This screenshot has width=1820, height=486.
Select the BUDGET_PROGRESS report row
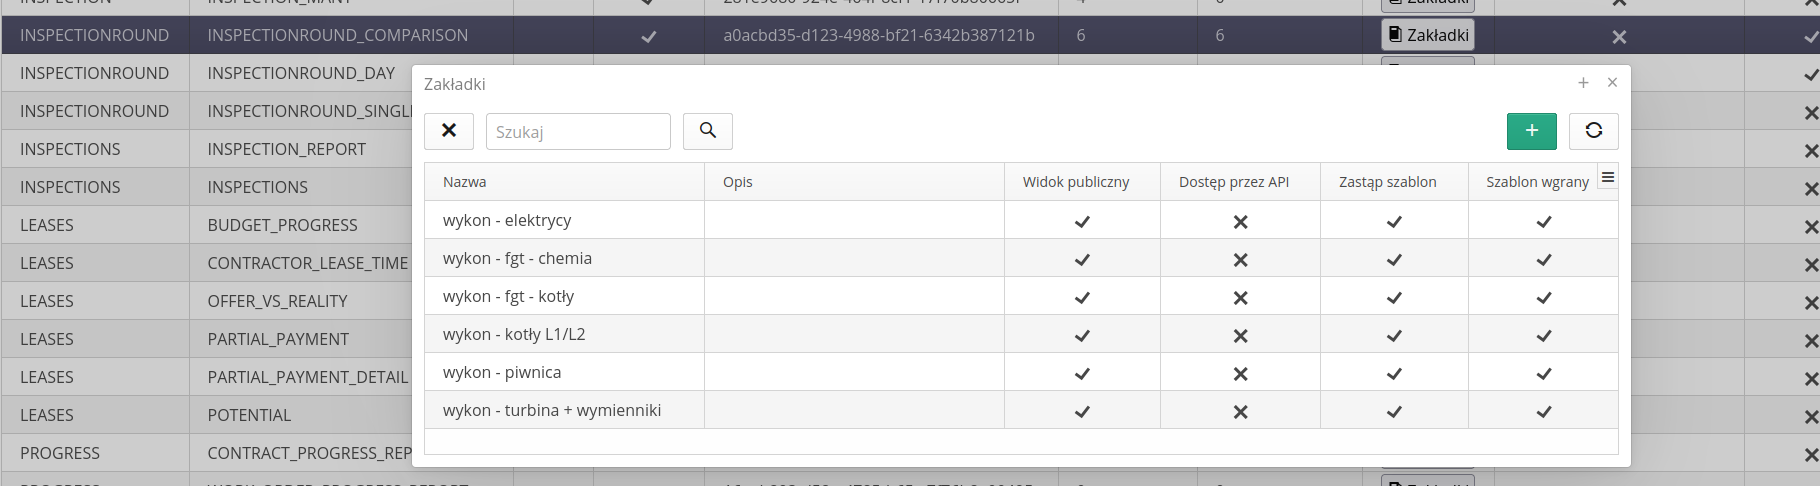click(282, 226)
